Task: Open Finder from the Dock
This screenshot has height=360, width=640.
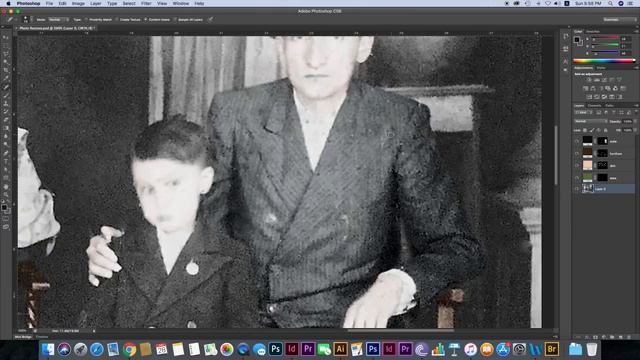Action: pyautogui.click(x=48, y=349)
